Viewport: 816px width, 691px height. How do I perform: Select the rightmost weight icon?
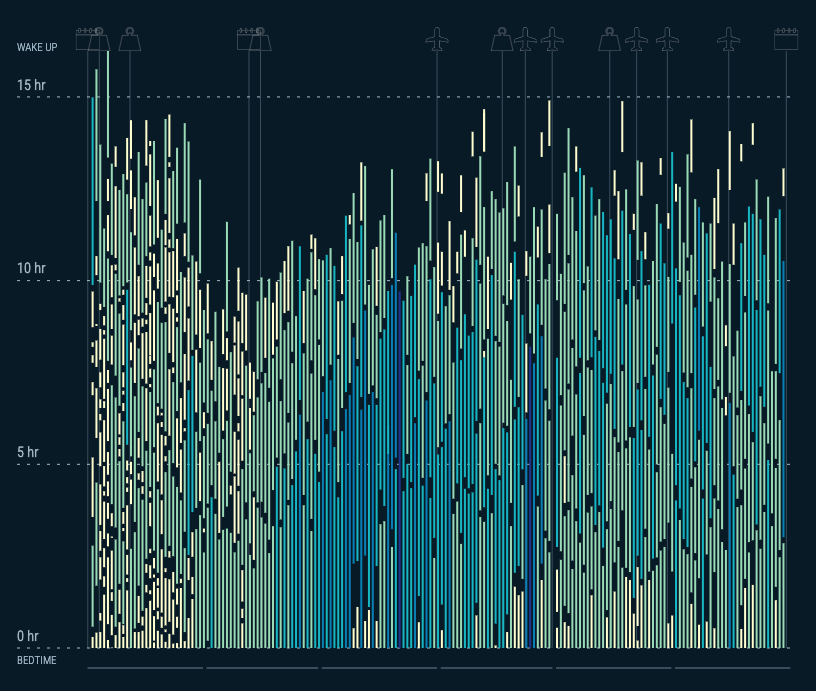pyautogui.click(x=609, y=40)
